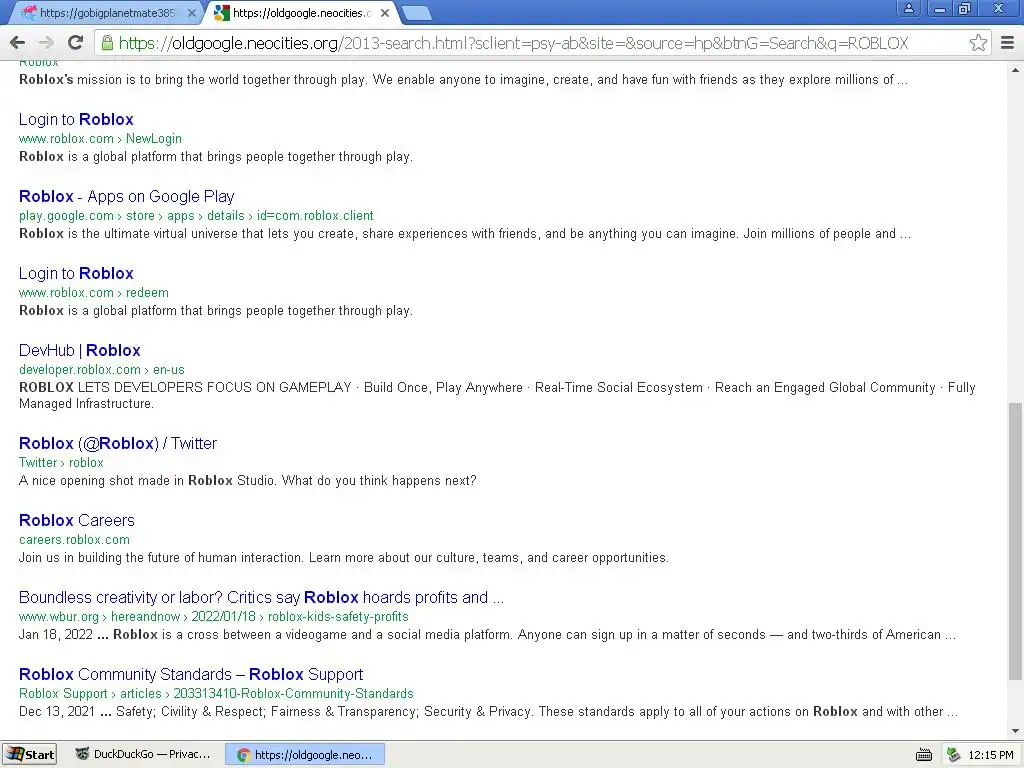Click the 'Roblox's mission is to bring' snippet
This screenshot has height=768, width=1024.
tap(463, 80)
